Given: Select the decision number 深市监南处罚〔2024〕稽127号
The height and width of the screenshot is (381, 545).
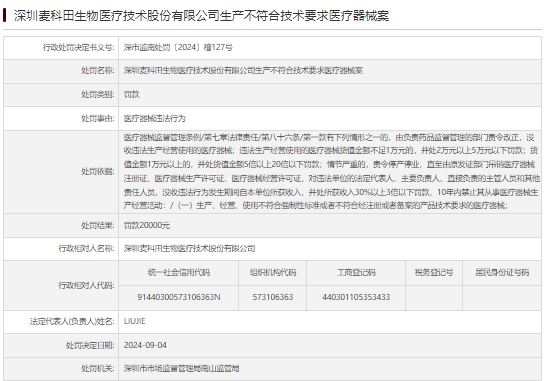Looking at the screenshot, I should [x=178, y=47].
